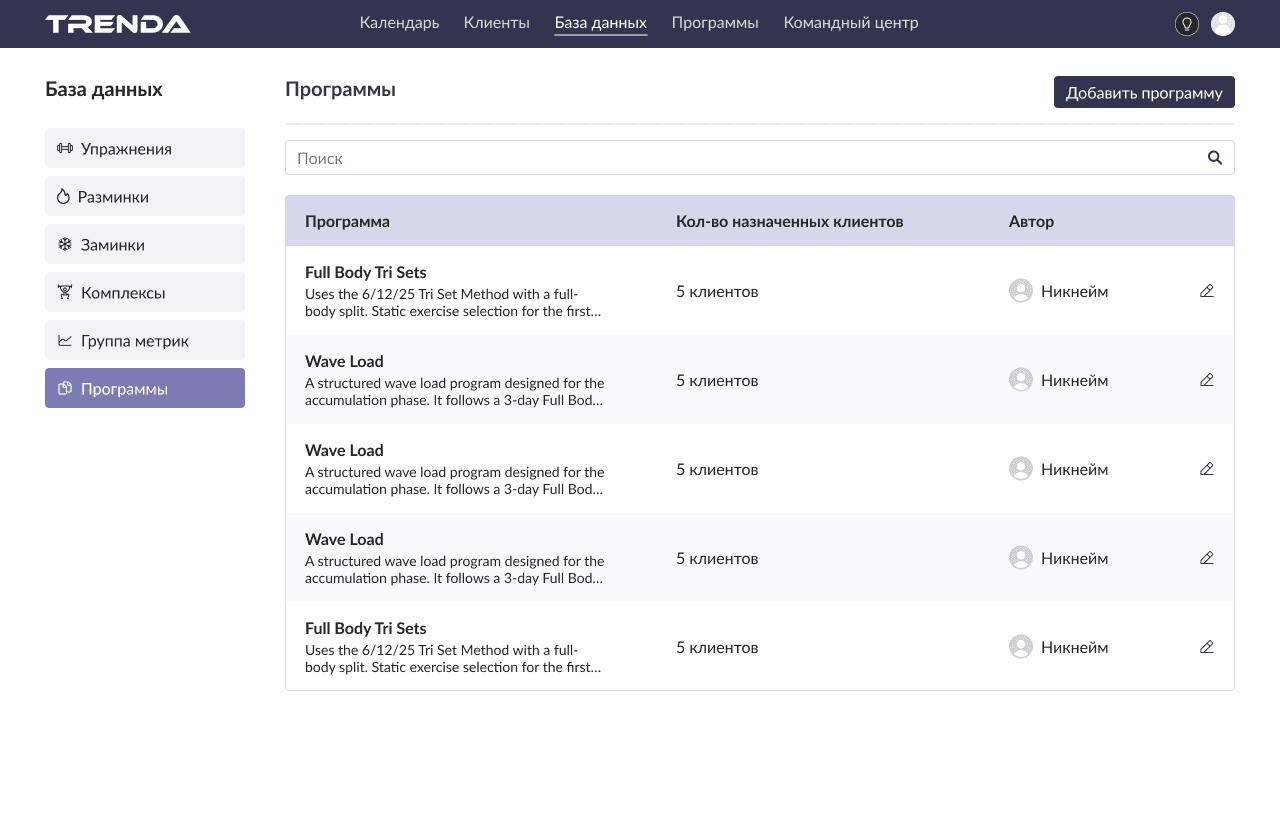
Task: Select Группа метрик sidebar item
Action: click(x=145, y=340)
